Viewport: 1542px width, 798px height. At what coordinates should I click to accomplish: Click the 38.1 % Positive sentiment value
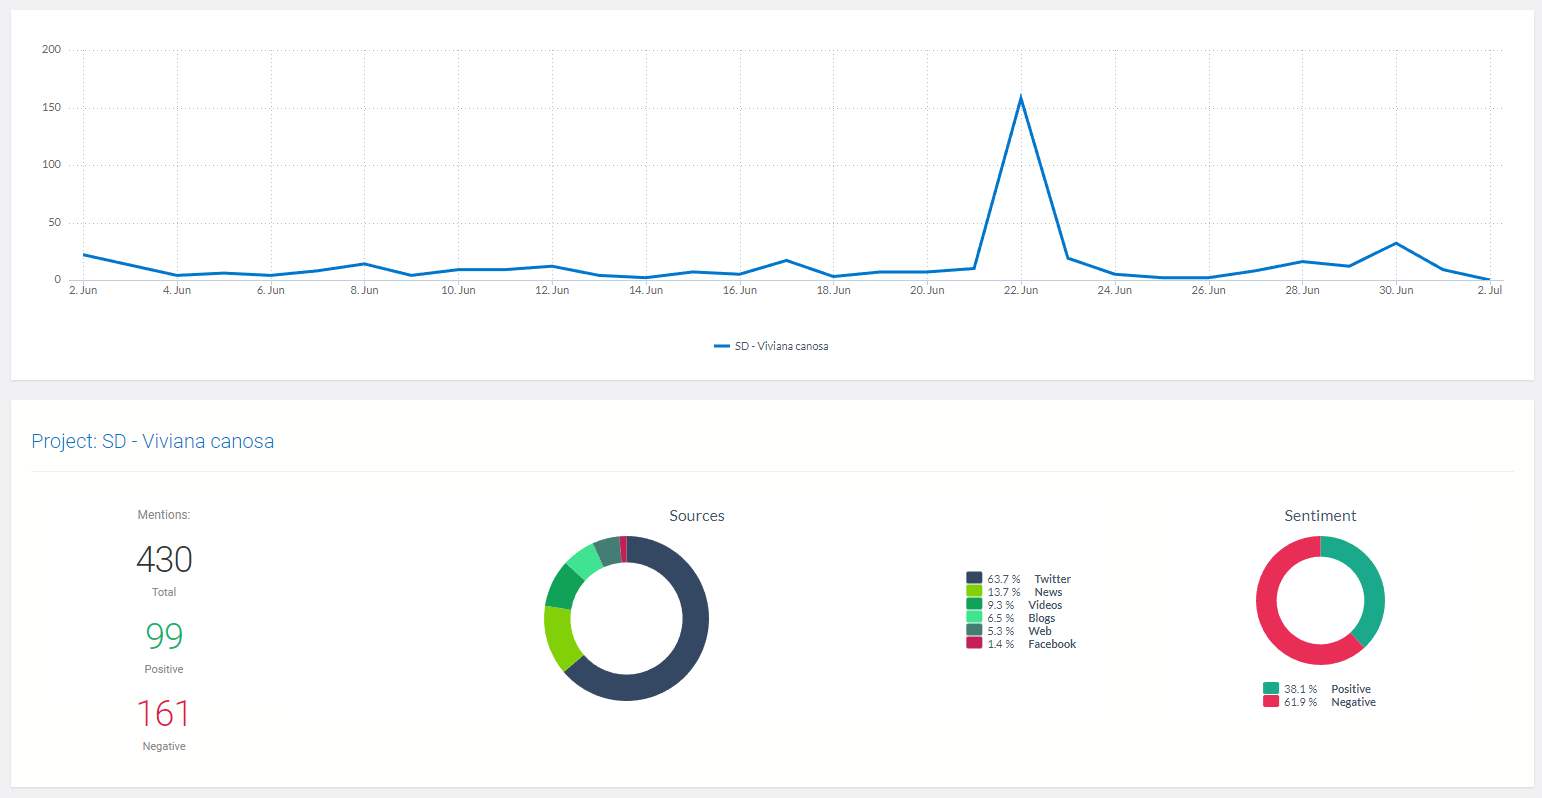coord(1301,689)
